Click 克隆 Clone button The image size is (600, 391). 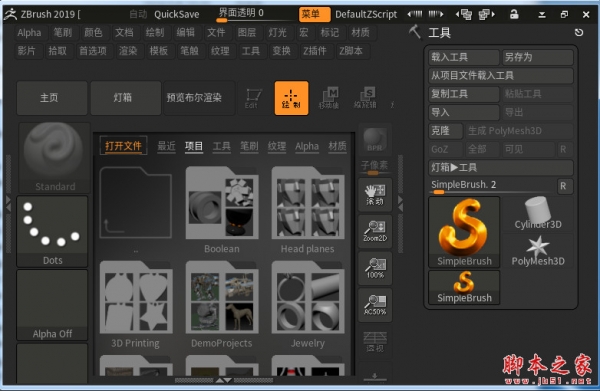445,131
